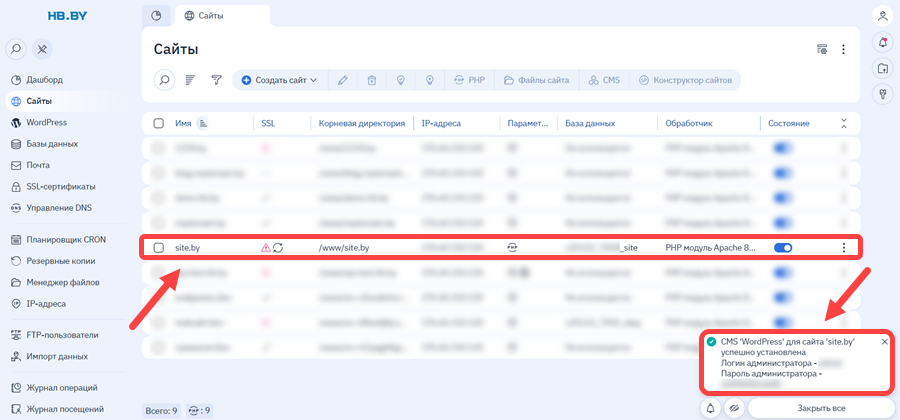Click the HB.BY logo

67,17
